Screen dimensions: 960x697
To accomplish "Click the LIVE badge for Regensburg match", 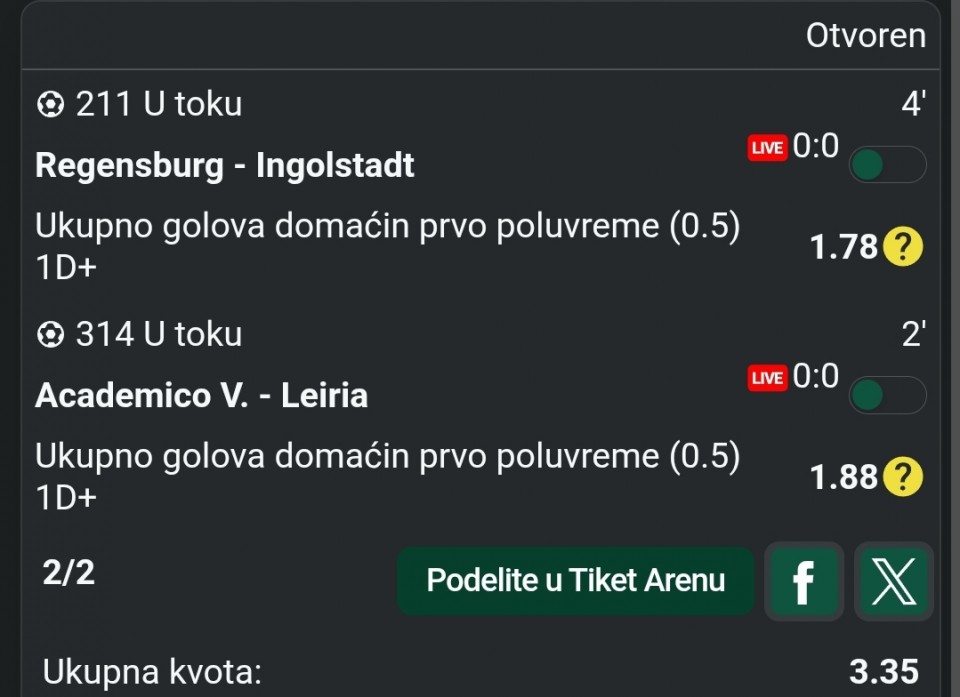I will (x=767, y=148).
